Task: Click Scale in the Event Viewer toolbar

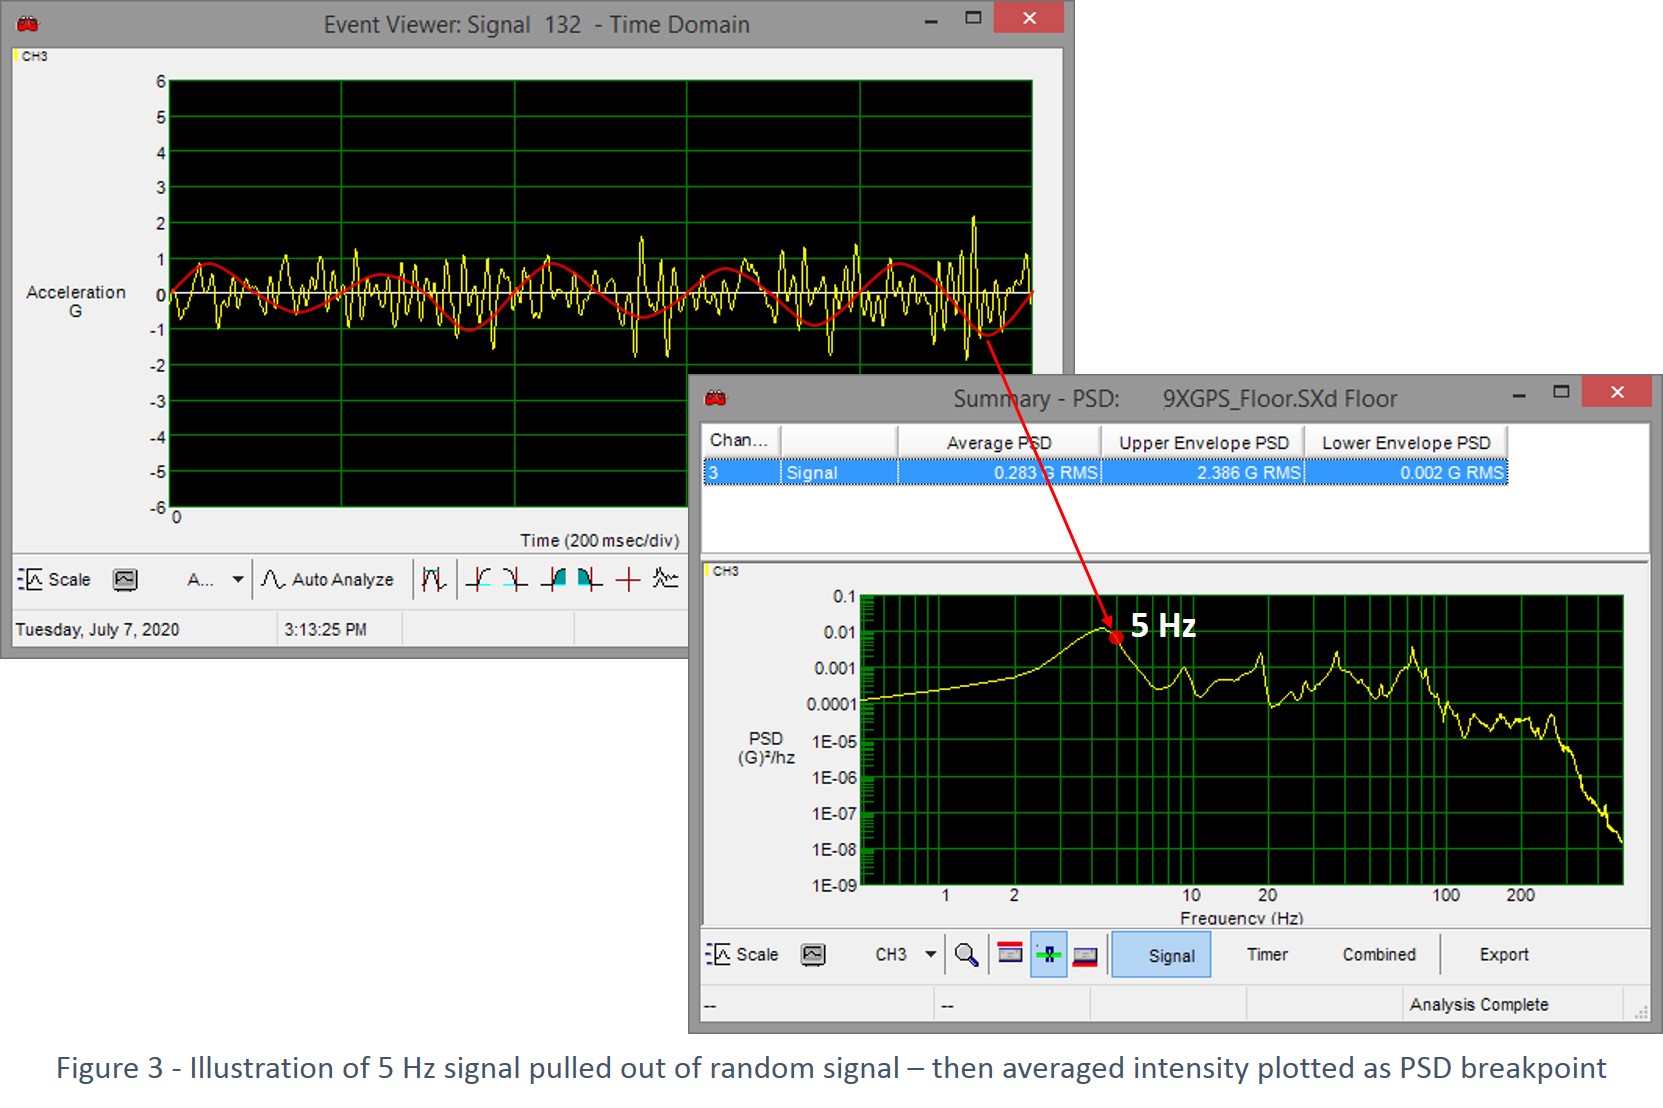Action: 54,579
